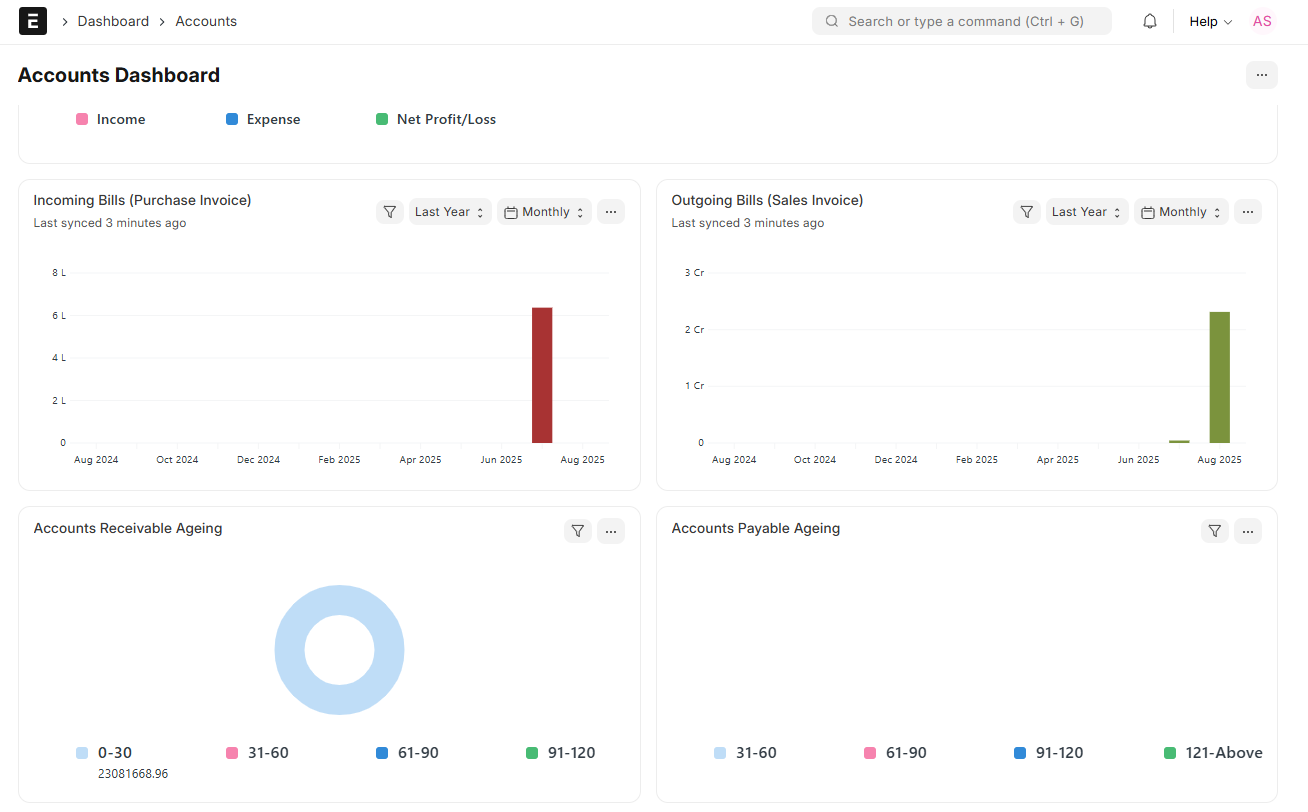Open the AS user avatar
This screenshot has width=1308, height=812.
pyautogui.click(x=1262, y=20)
